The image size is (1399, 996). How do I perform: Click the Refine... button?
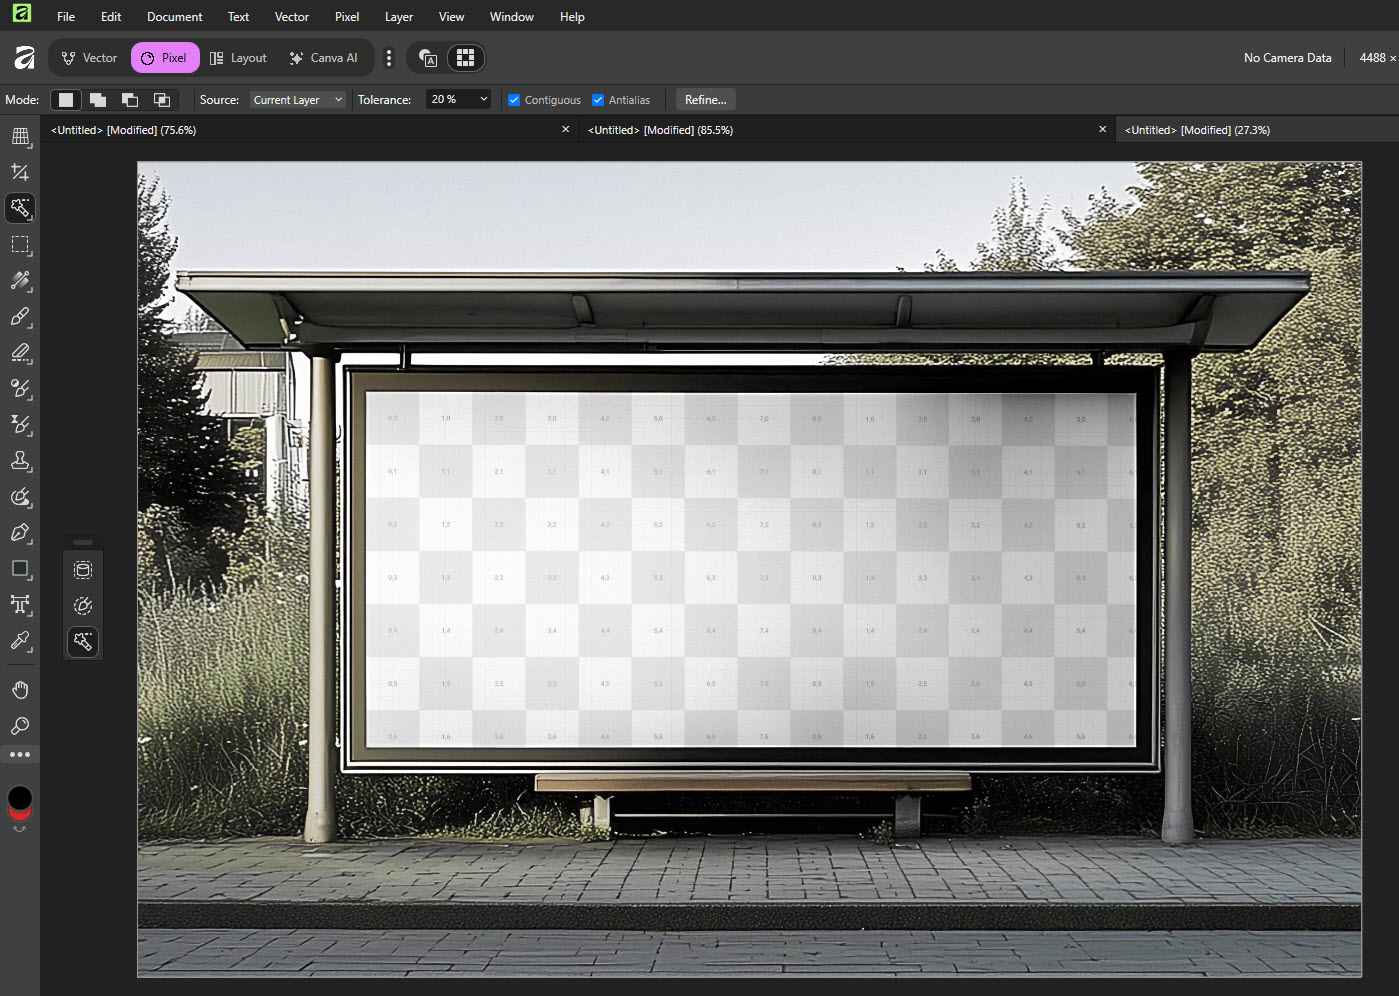point(705,100)
